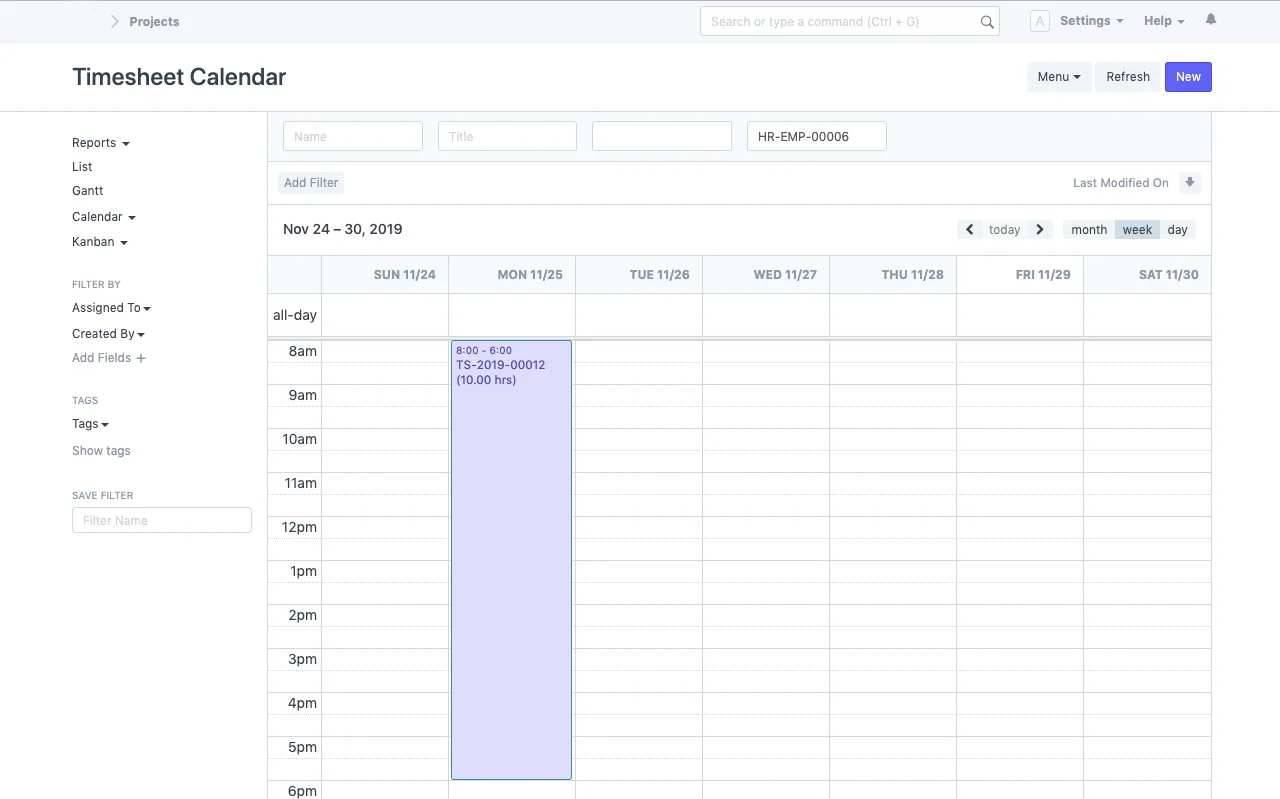This screenshot has width=1280, height=799.
Task: Open the Calendar view dropdown in the sidebar
Action: tap(103, 217)
